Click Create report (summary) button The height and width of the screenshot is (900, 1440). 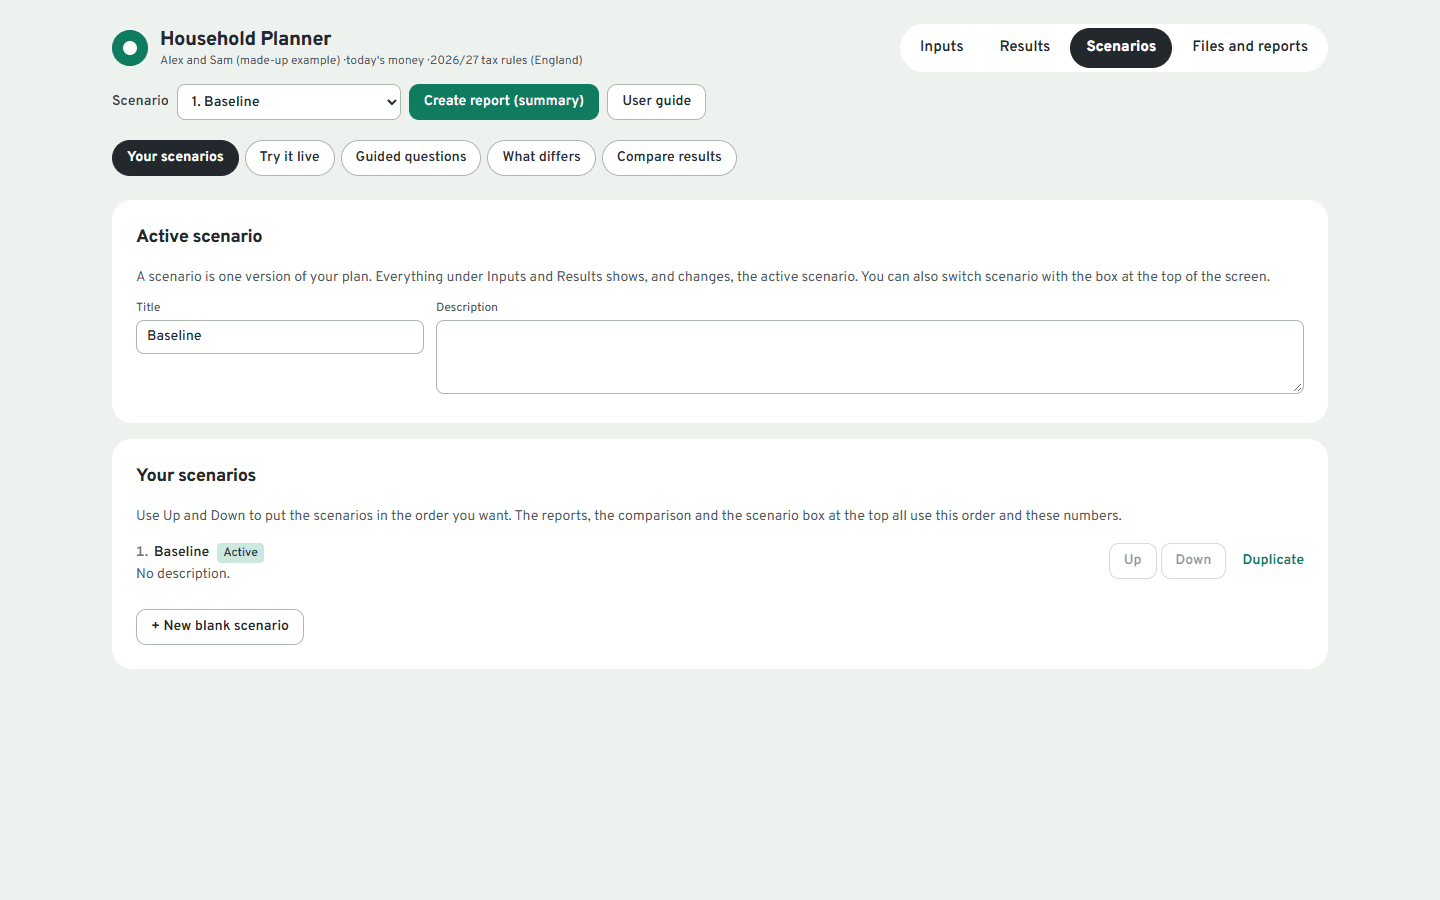(x=504, y=102)
